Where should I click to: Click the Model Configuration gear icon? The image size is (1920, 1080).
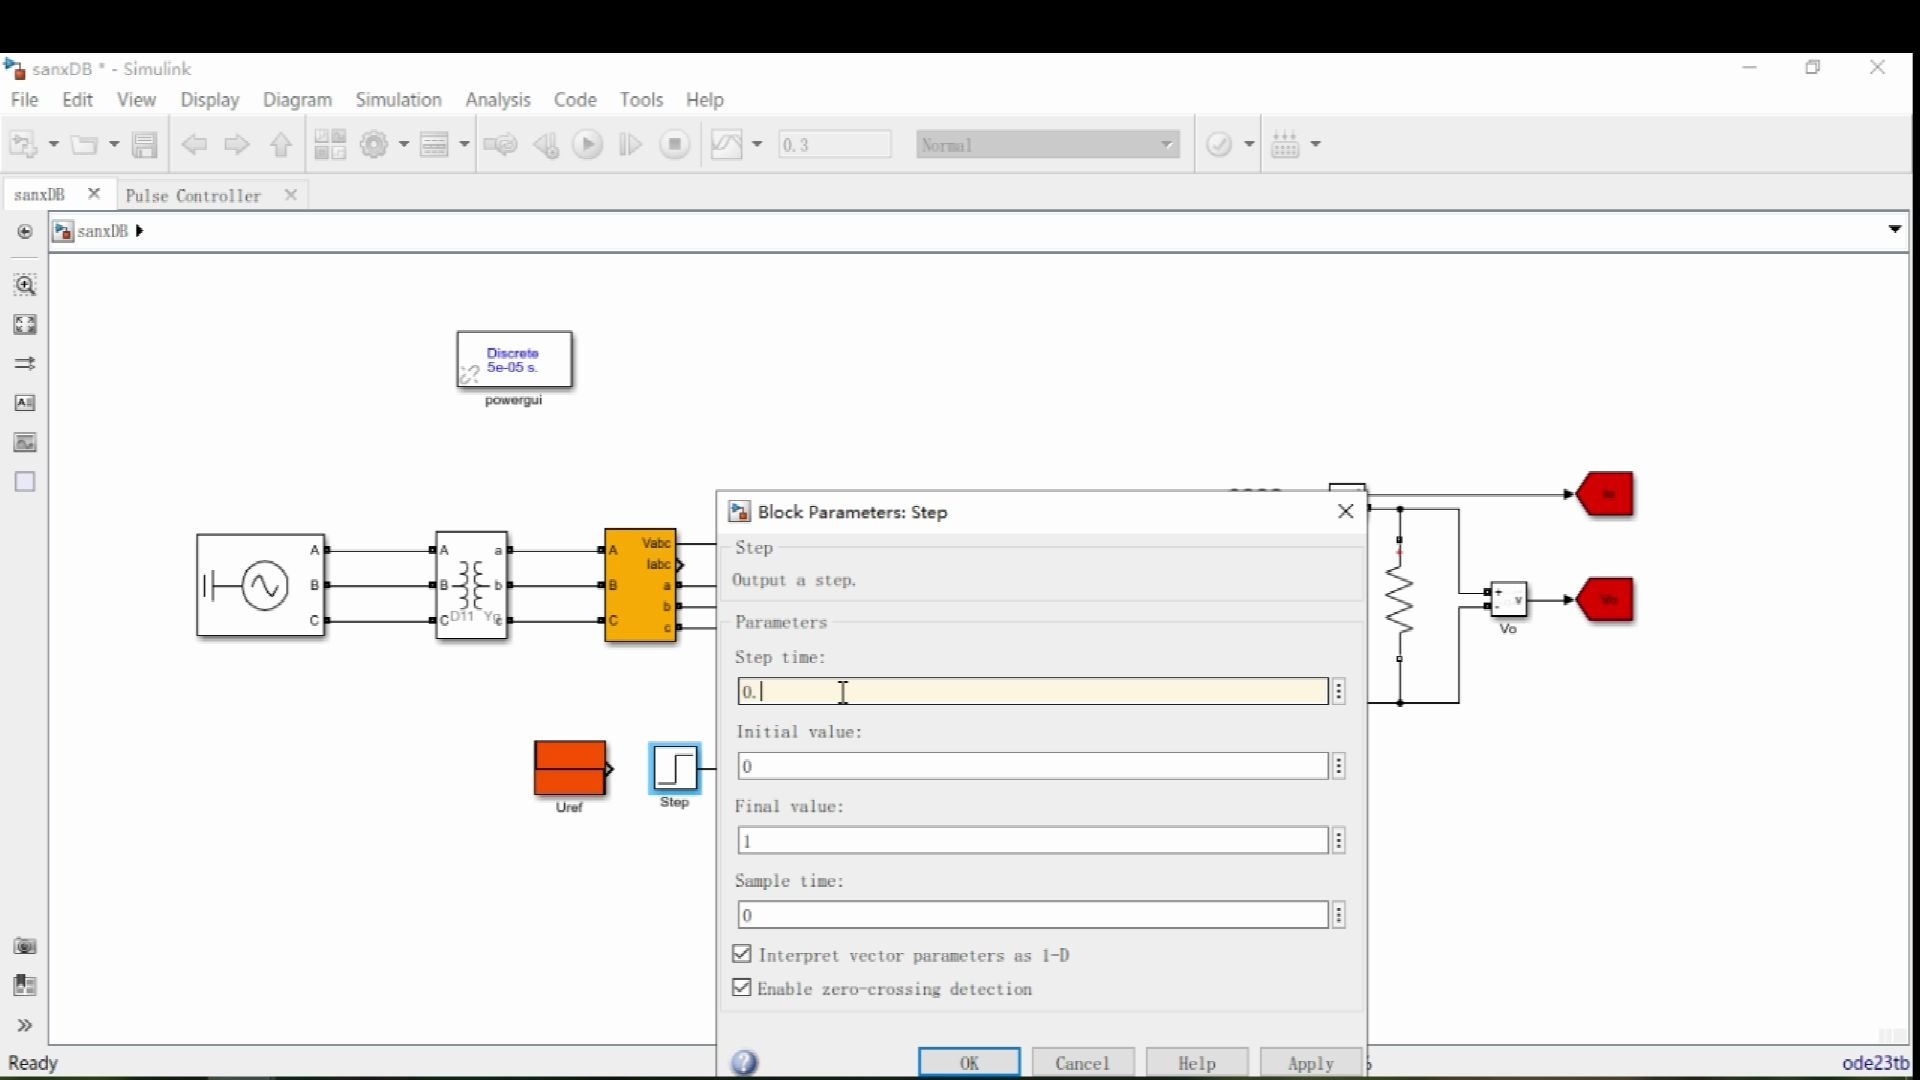click(x=374, y=145)
